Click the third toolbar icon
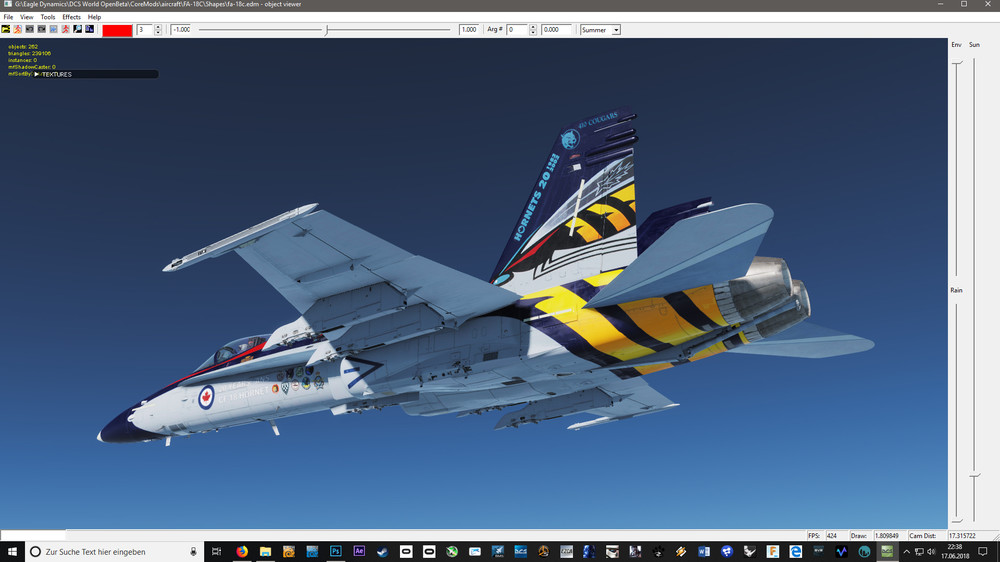 click(x=30, y=29)
